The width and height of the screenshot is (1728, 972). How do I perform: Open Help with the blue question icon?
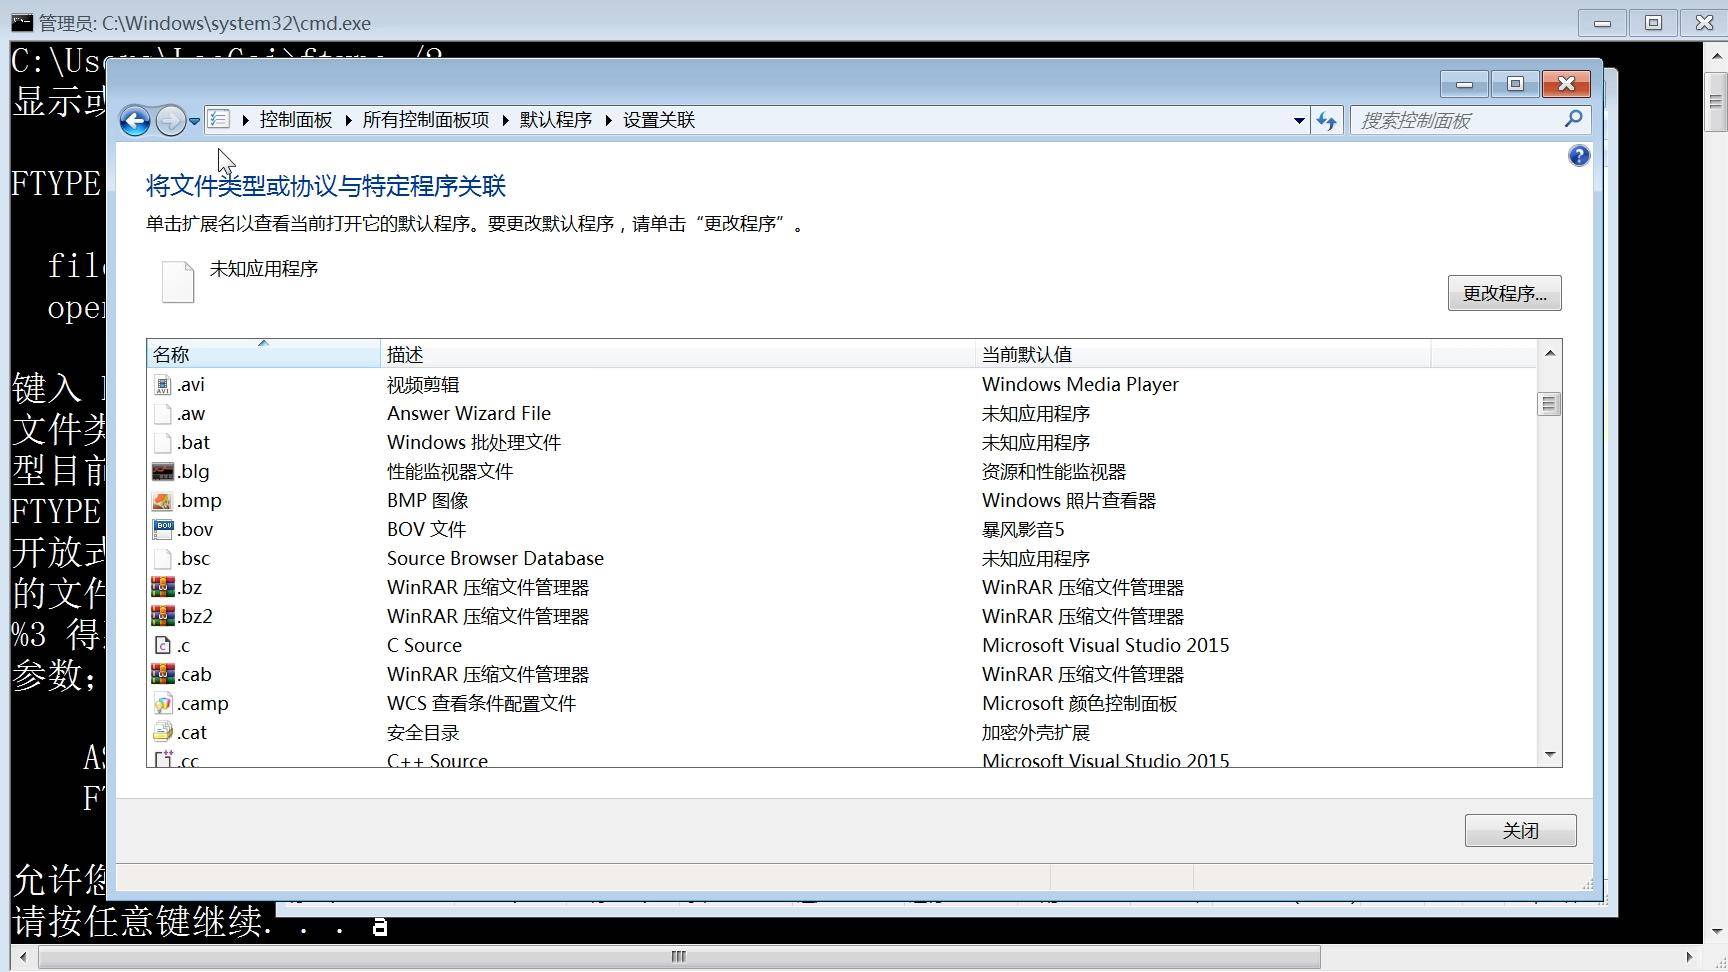click(x=1579, y=156)
